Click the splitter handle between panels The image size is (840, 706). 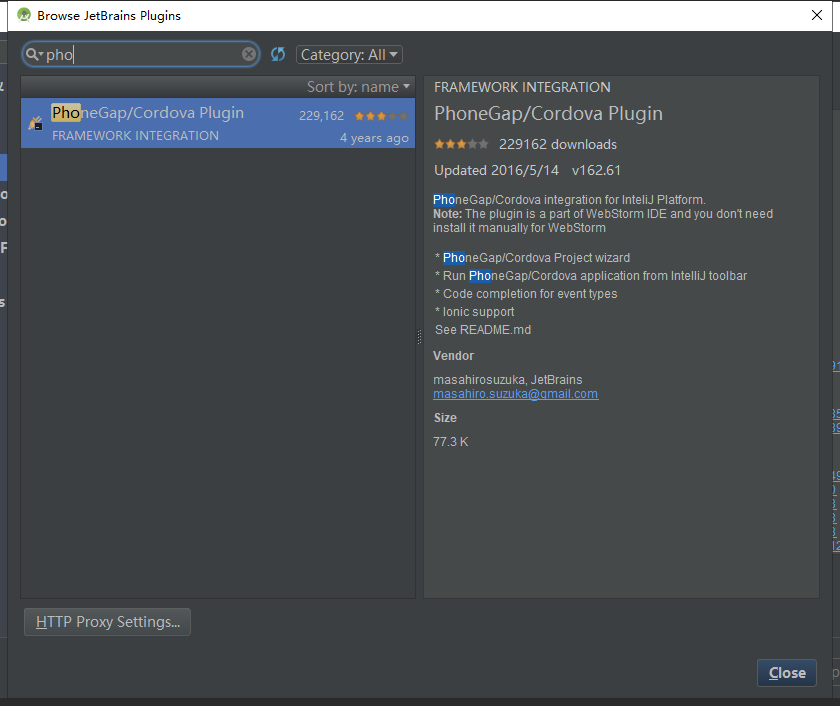(x=419, y=336)
